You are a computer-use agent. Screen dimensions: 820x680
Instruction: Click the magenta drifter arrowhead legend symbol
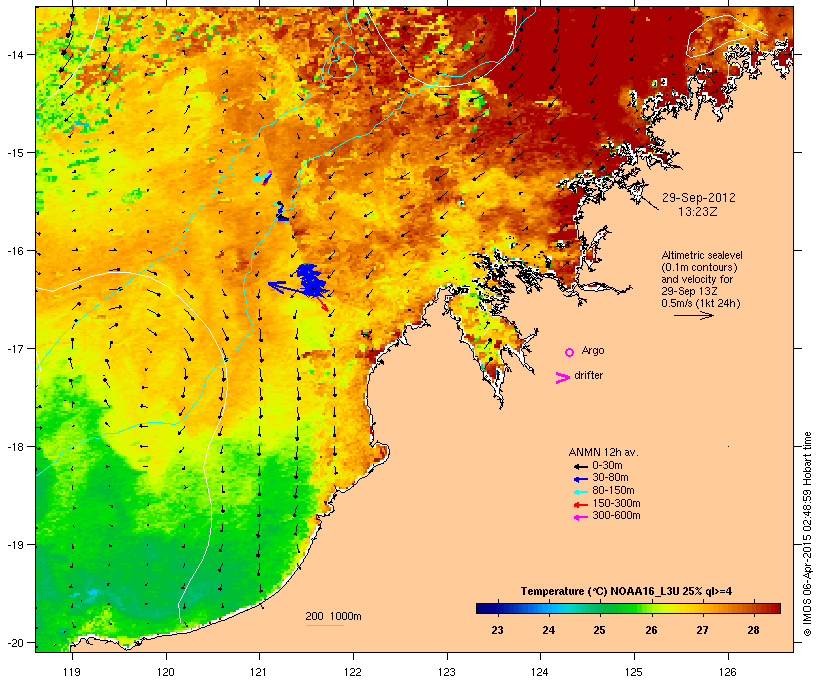tap(563, 378)
